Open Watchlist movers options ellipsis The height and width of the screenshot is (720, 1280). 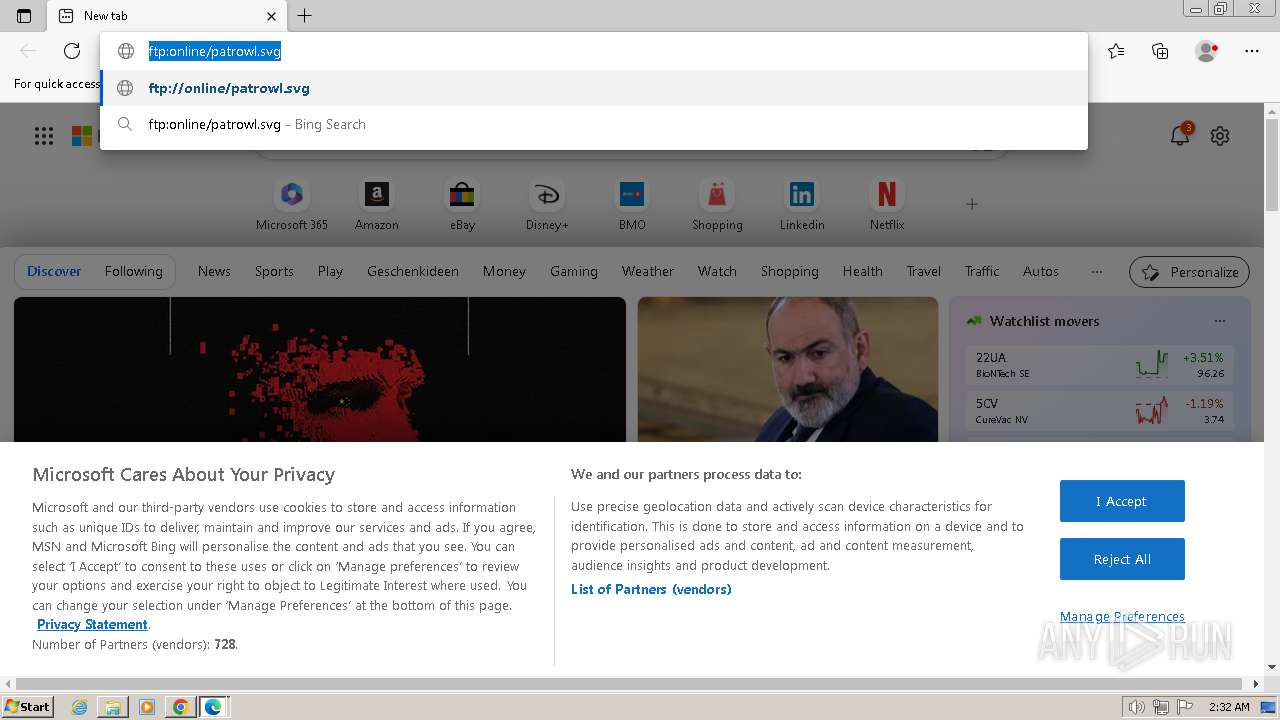(1220, 321)
